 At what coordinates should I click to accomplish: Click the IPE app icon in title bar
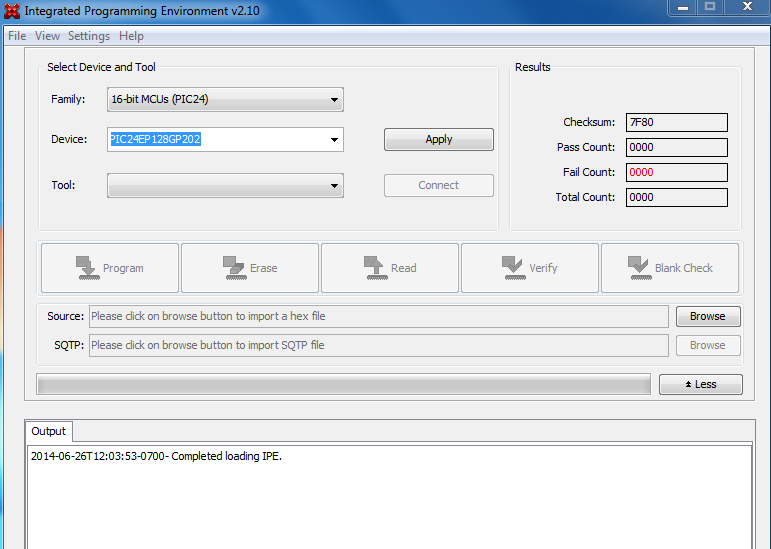point(12,11)
